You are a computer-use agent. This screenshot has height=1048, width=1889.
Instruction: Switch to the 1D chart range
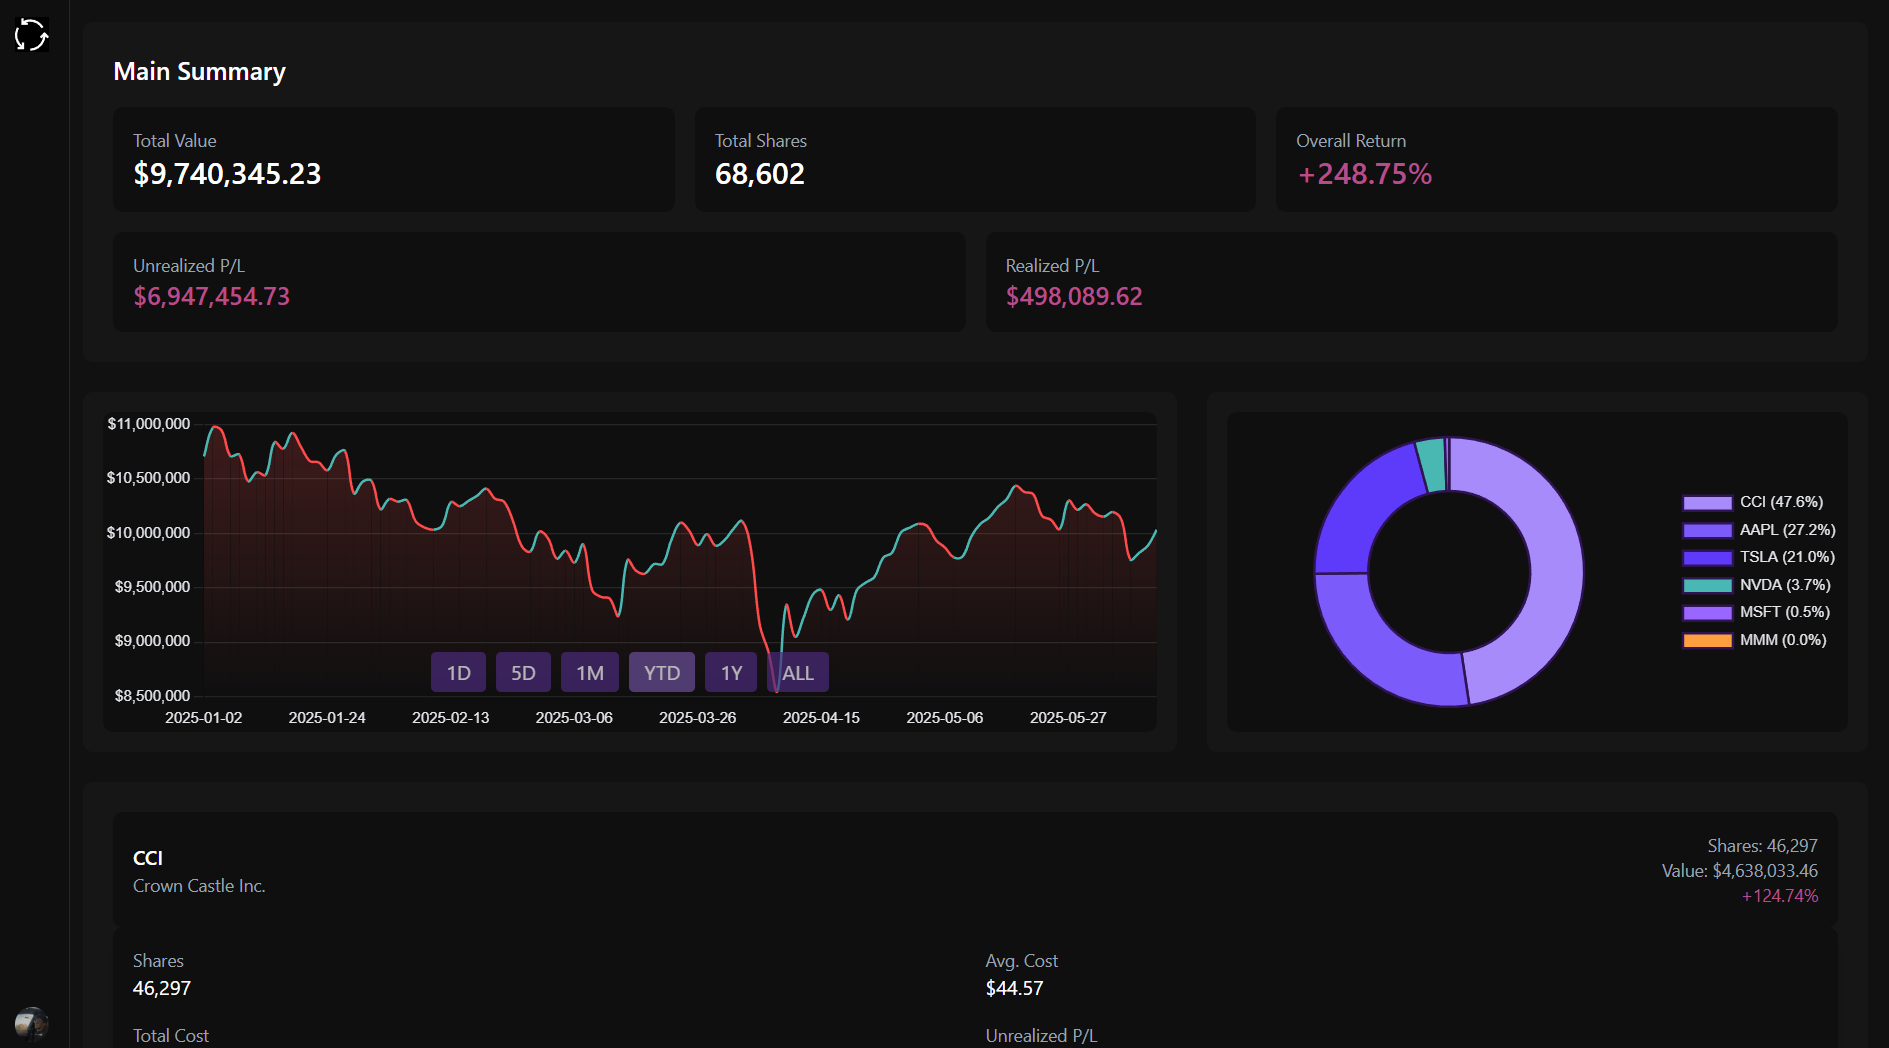pyautogui.click(x=457, y=672)
